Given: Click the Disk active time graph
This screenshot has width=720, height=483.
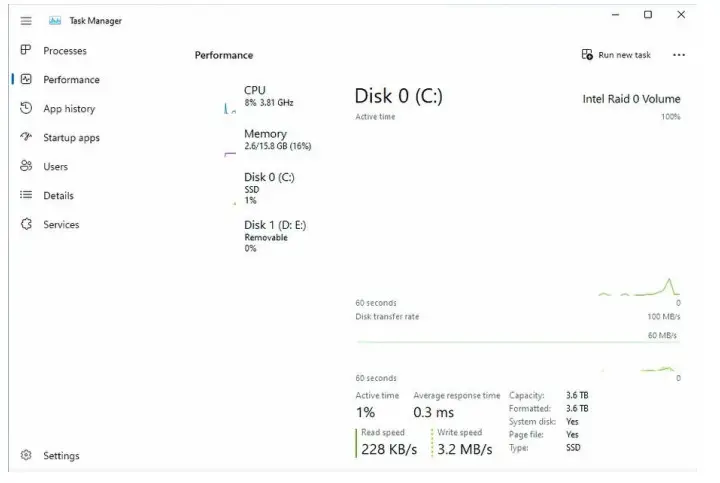Looking at the screenshot, I should tap(517, 210).
